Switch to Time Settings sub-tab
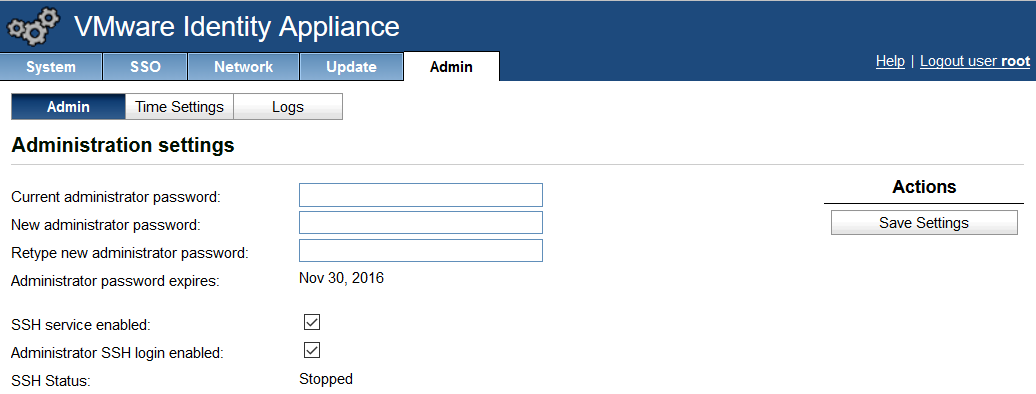Viewport: 1036px width, 394px height. [x=179, y=106]
